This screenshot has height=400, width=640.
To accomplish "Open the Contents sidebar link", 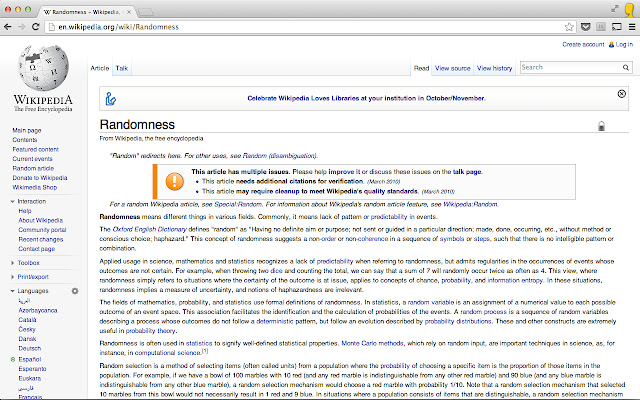I will point(24,140).
